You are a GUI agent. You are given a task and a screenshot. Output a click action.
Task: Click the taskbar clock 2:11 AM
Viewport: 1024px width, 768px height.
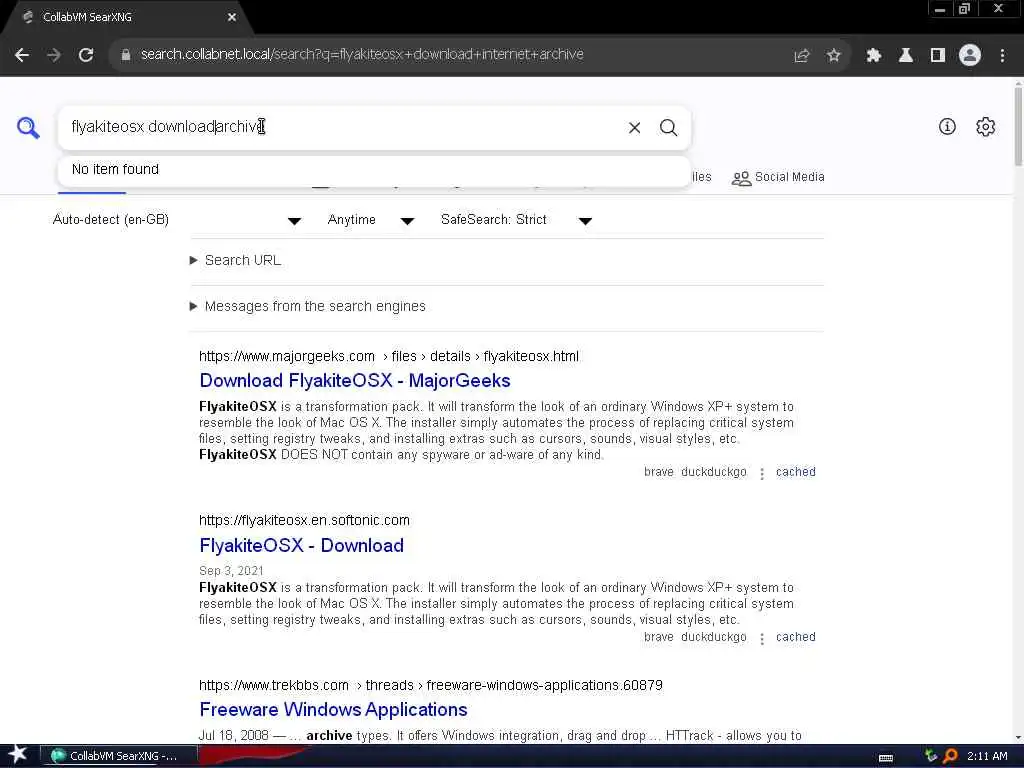(987, 756)
